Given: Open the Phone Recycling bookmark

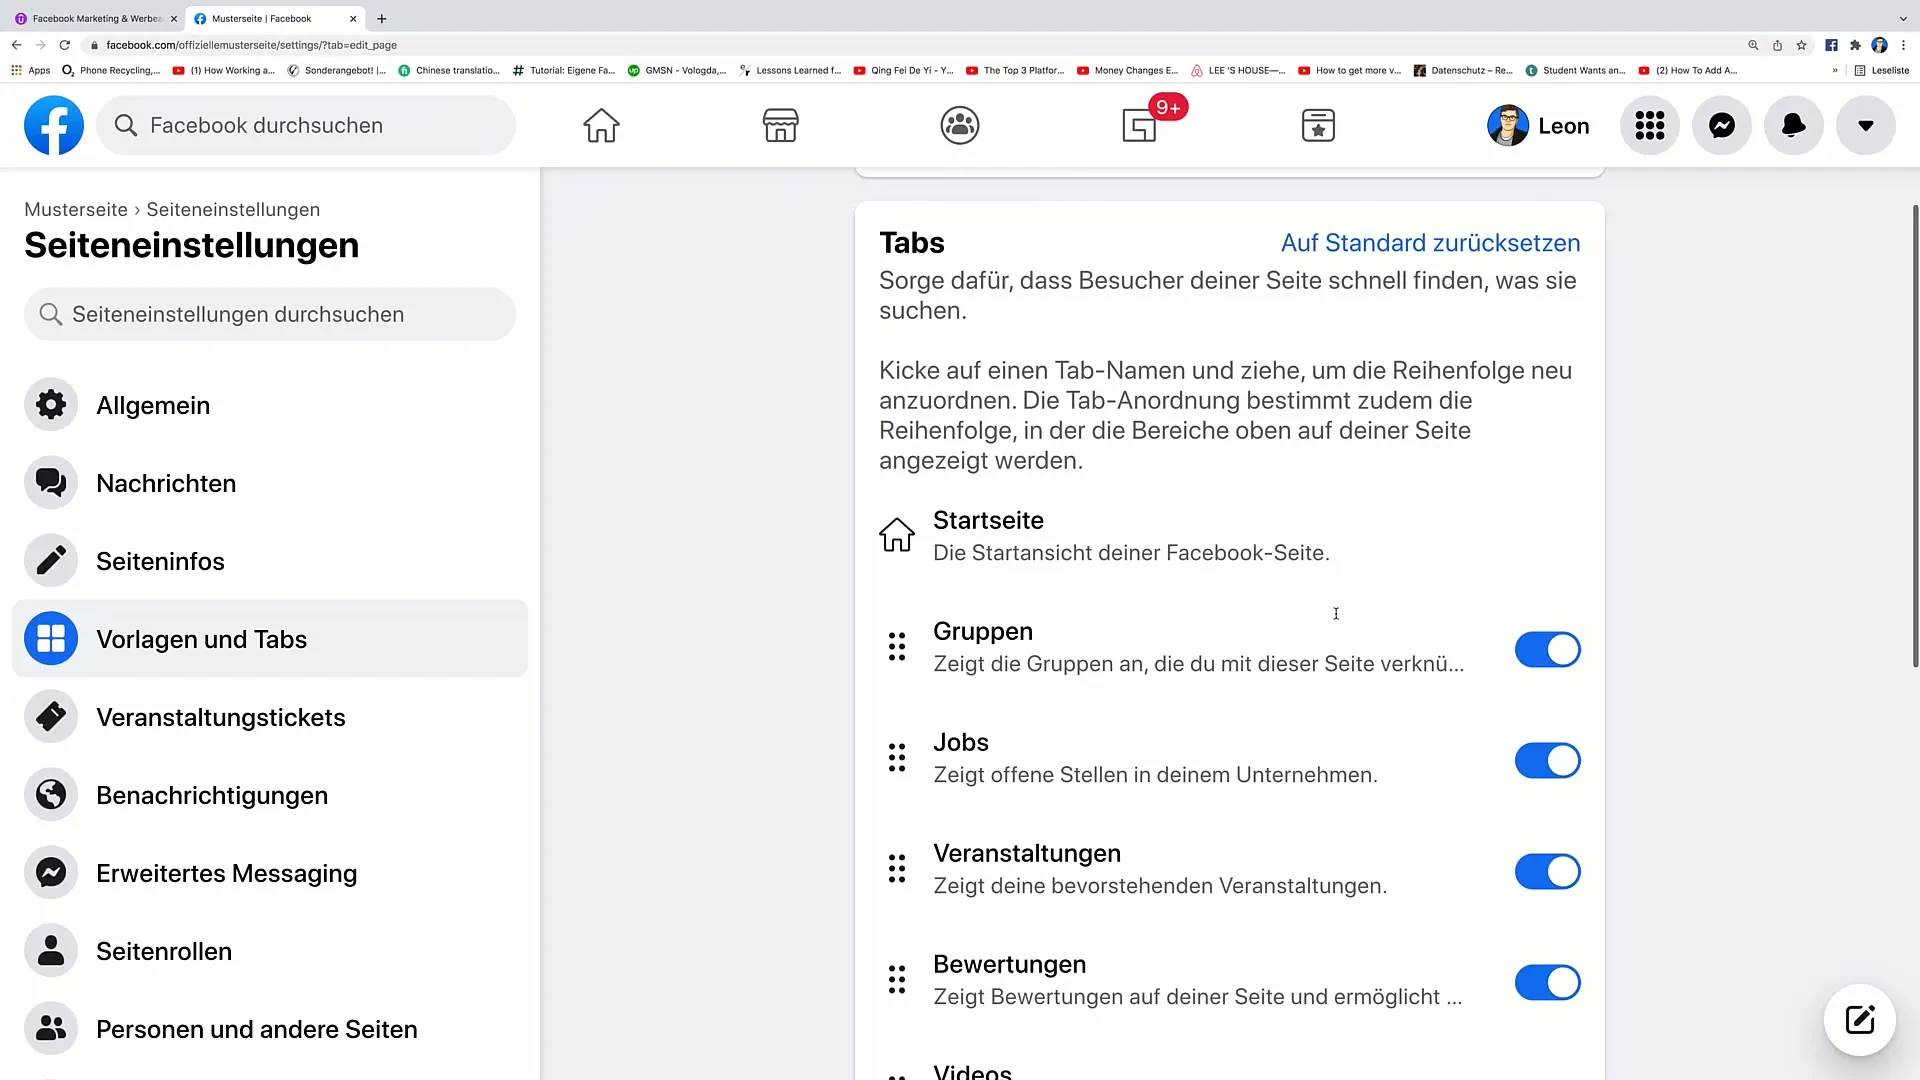Looking at the screenshot, I should [x=111, y=70].
